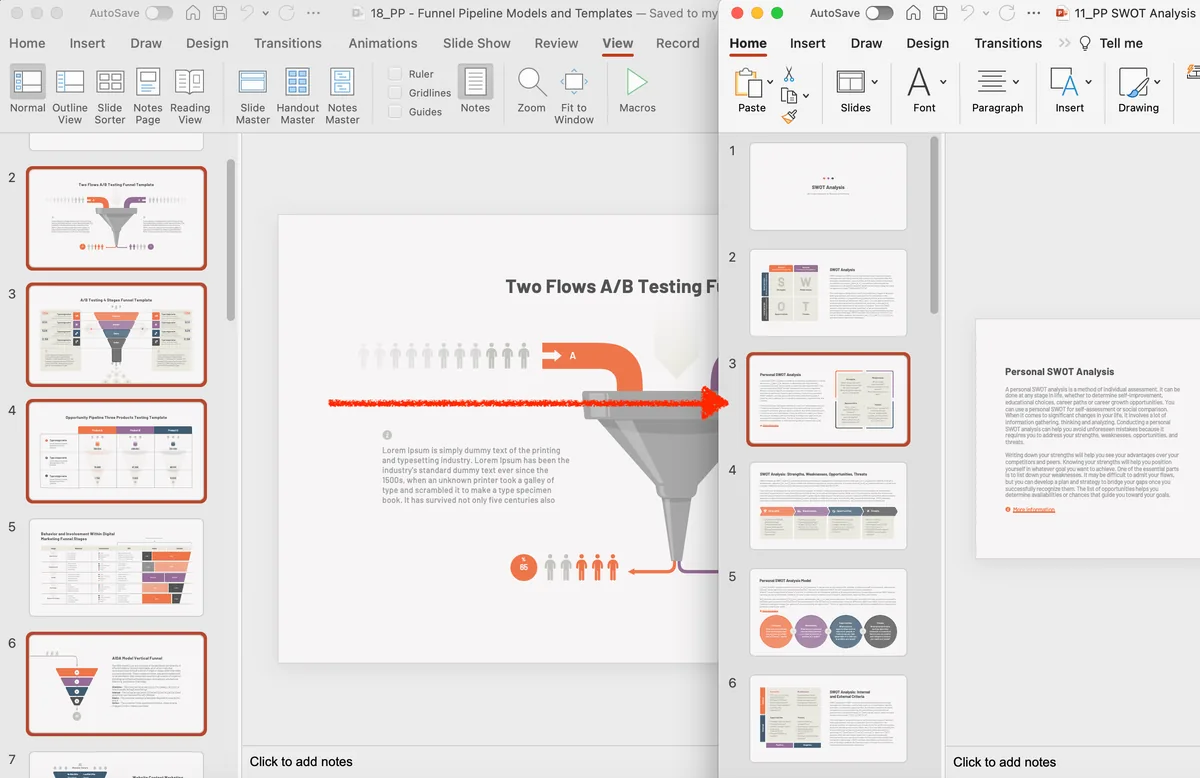This screenshot has width=1200, height=778.
Task: Toggle AutoSave in left window
Action: pos(158,14)
